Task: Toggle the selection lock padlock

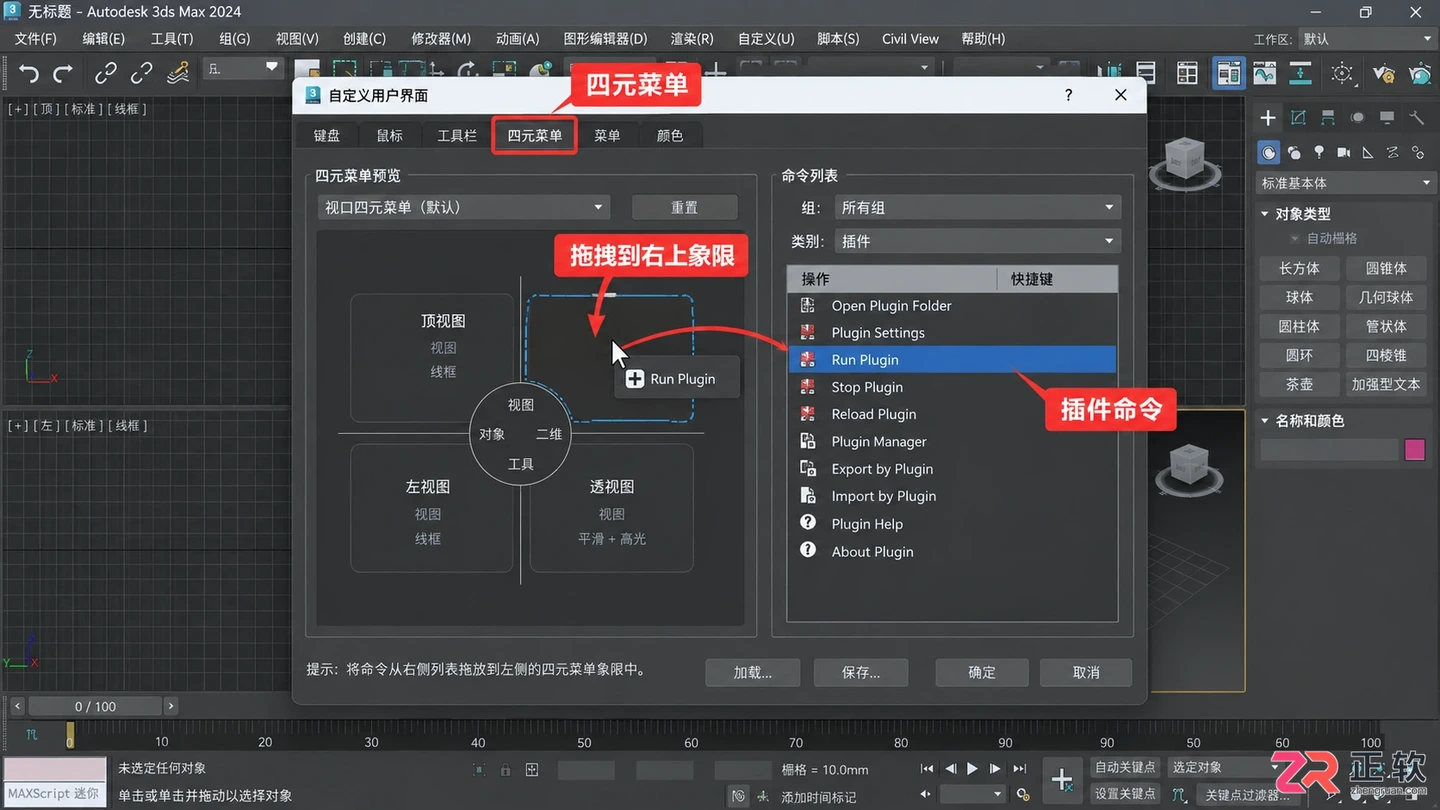Action: pos(505,770)
